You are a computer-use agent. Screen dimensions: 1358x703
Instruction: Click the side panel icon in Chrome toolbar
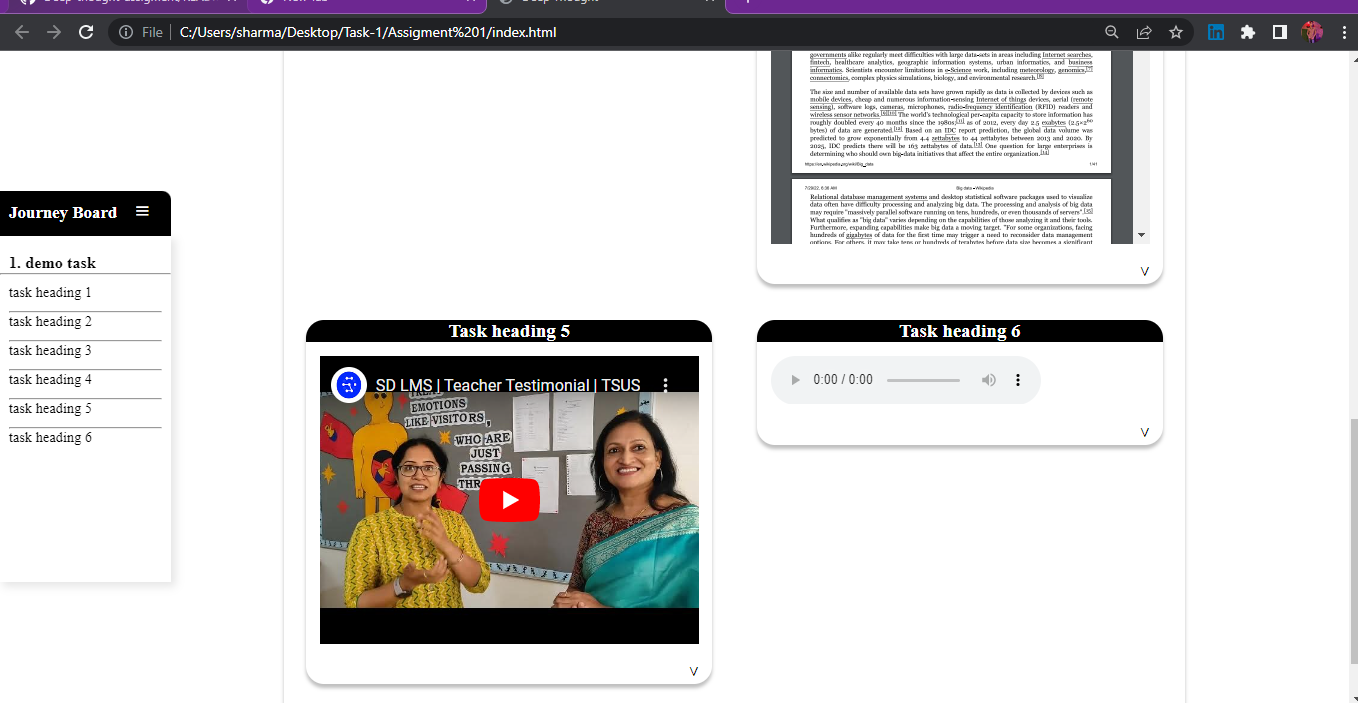pos(1280,31)
